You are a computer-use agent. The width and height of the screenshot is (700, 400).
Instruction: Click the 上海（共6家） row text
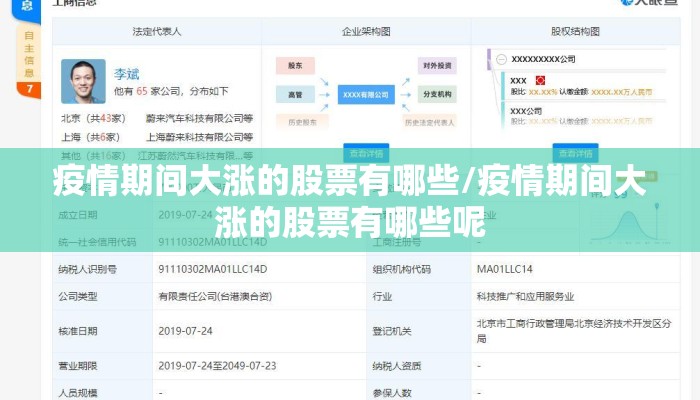click(x=91, y=137)
